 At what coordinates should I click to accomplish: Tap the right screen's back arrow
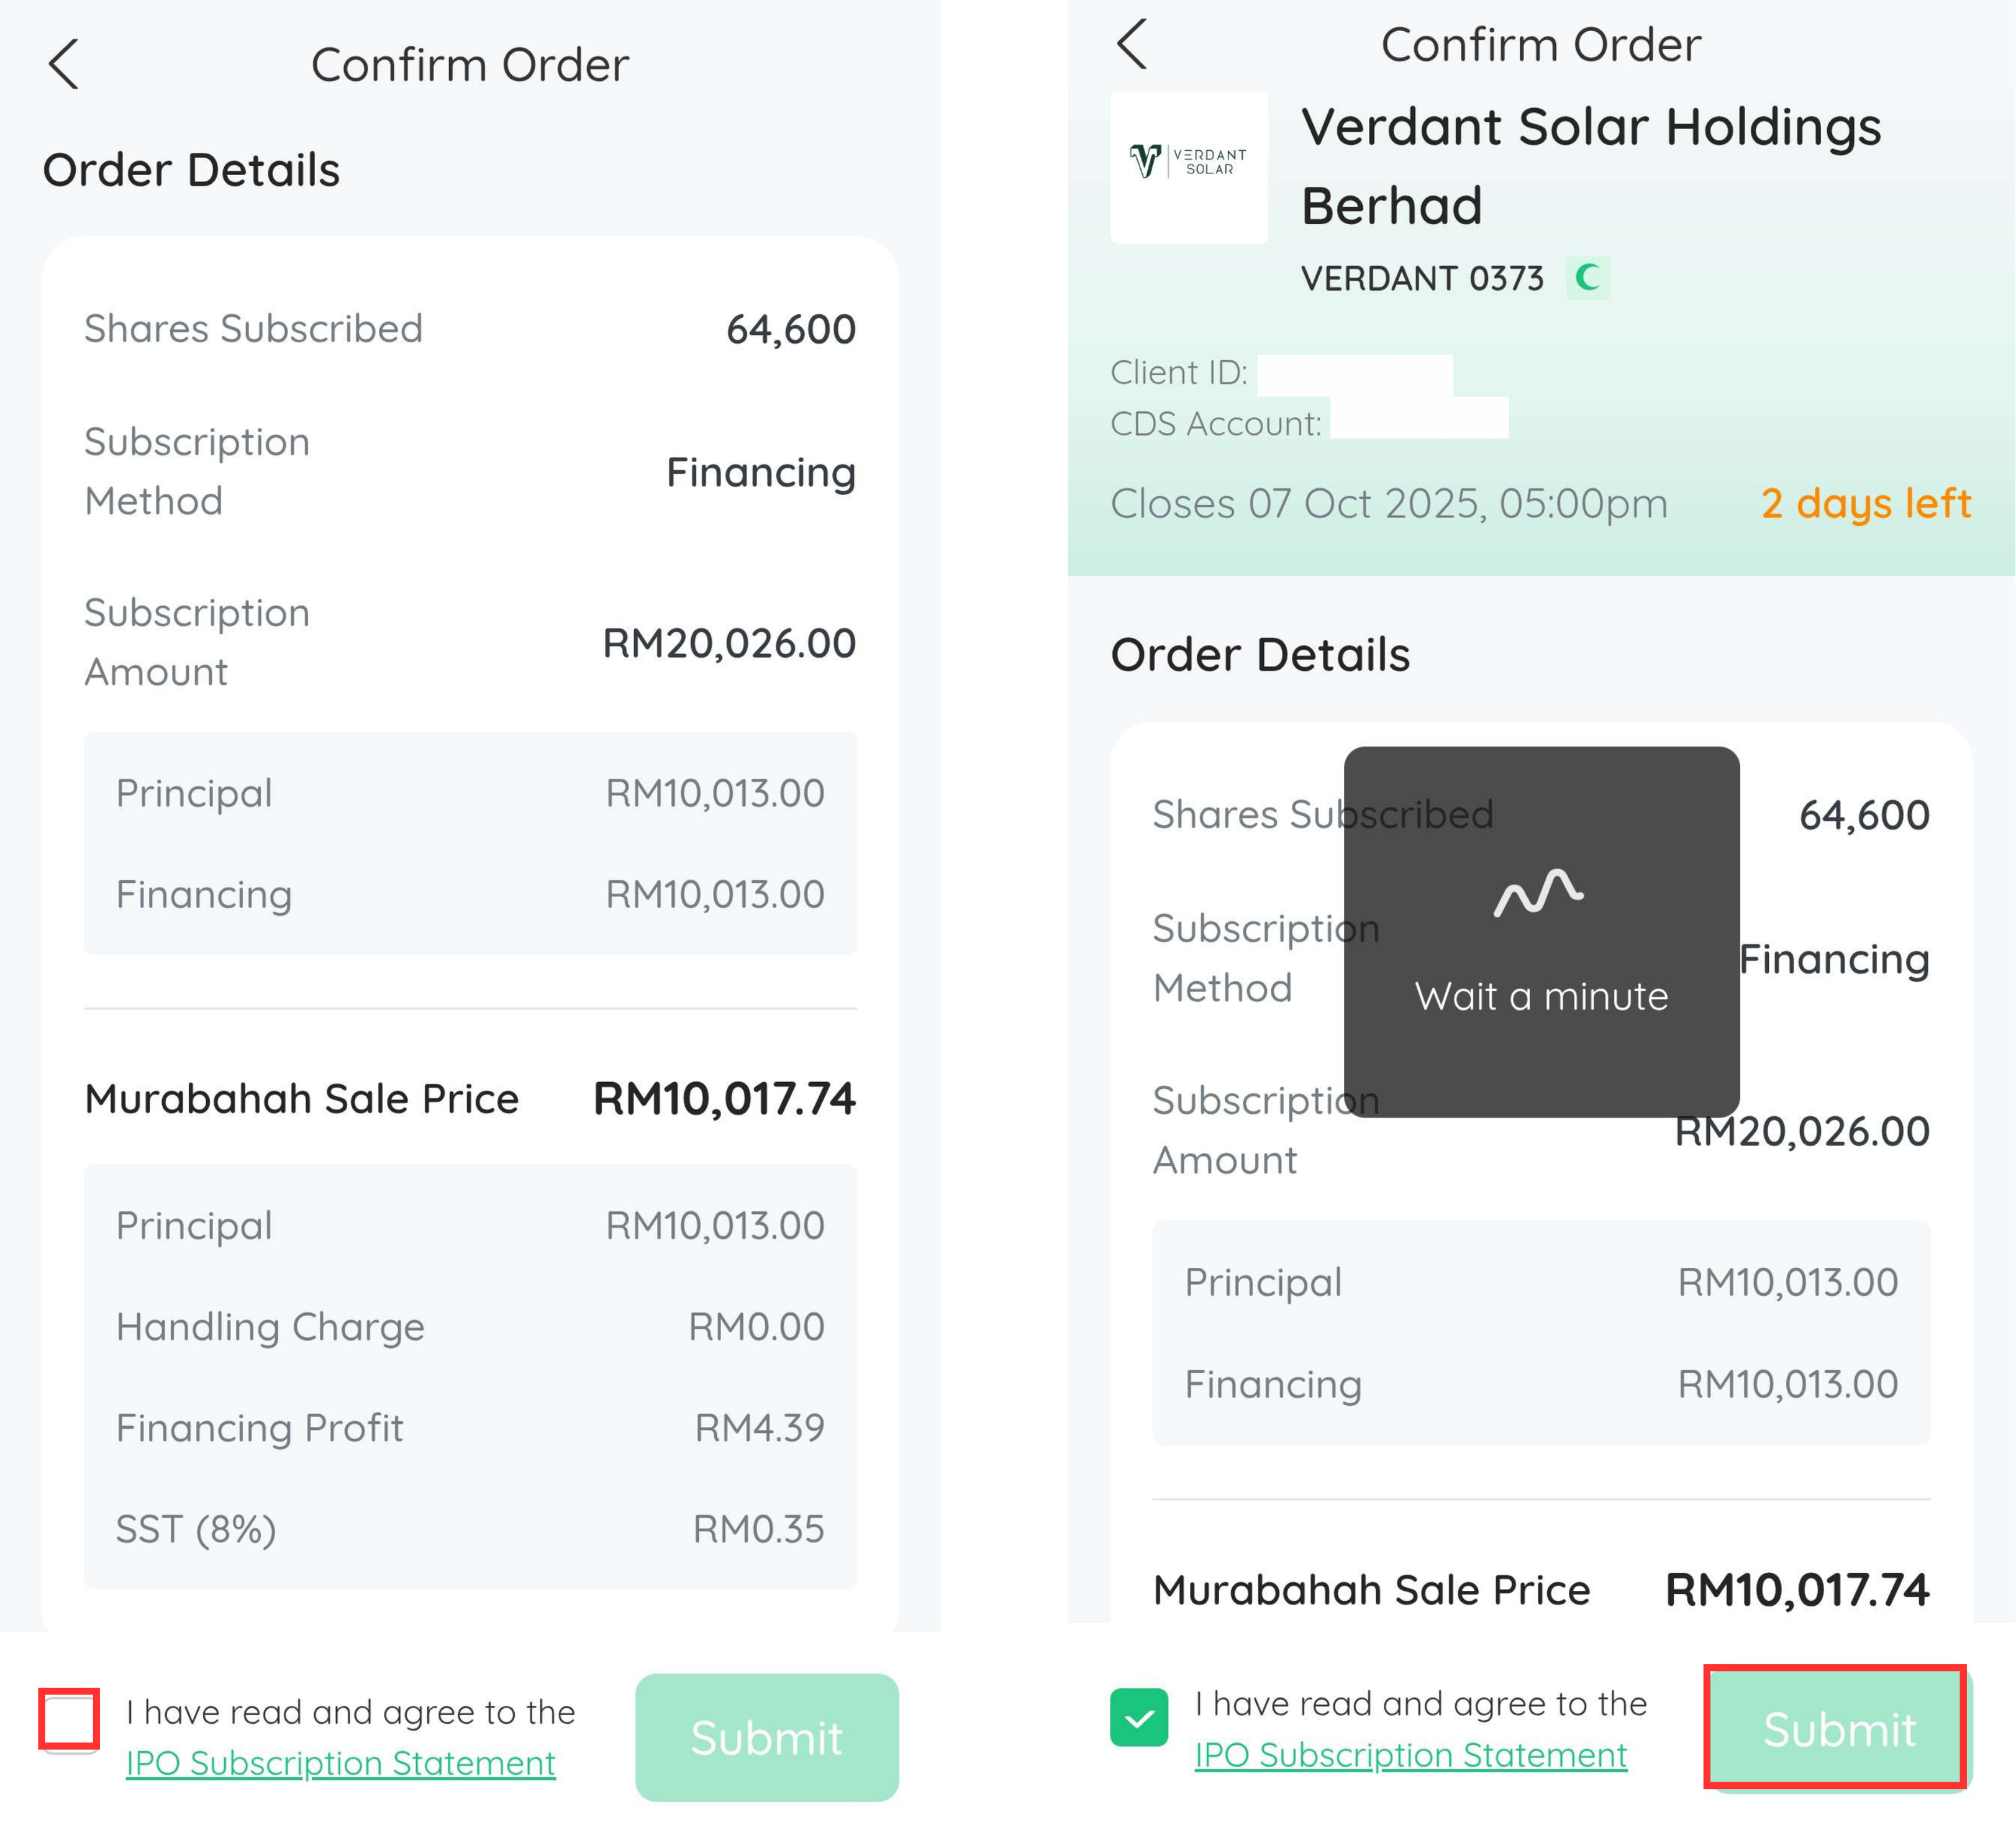(1131, 44)
